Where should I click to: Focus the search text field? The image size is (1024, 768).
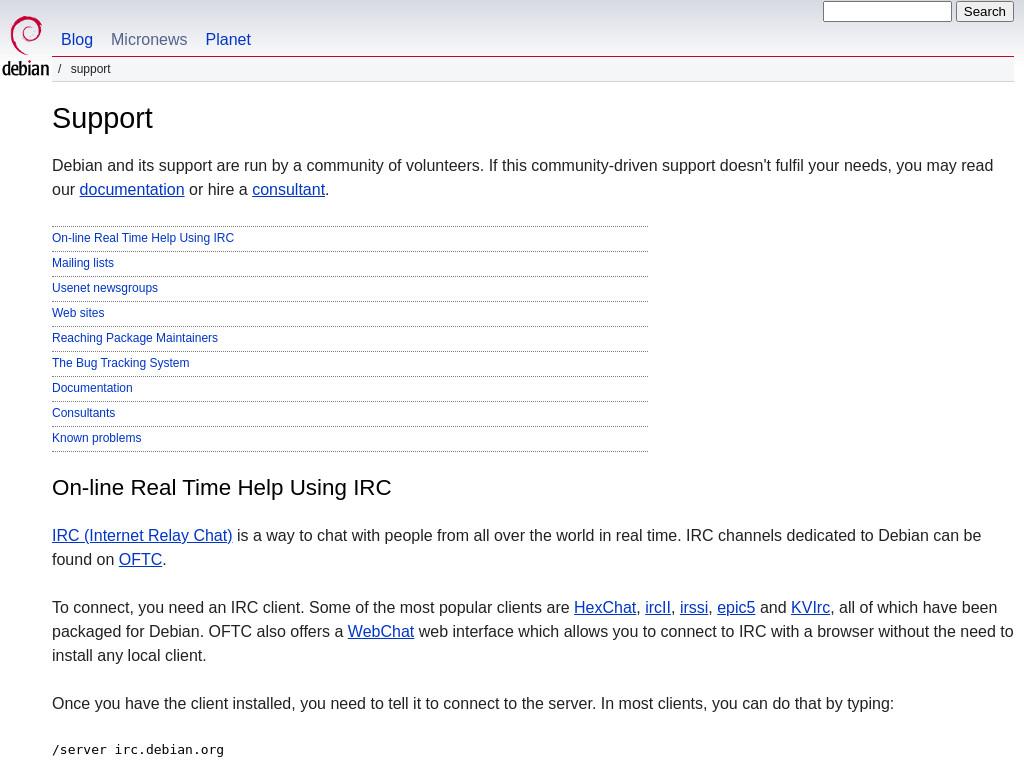point(887,12)
